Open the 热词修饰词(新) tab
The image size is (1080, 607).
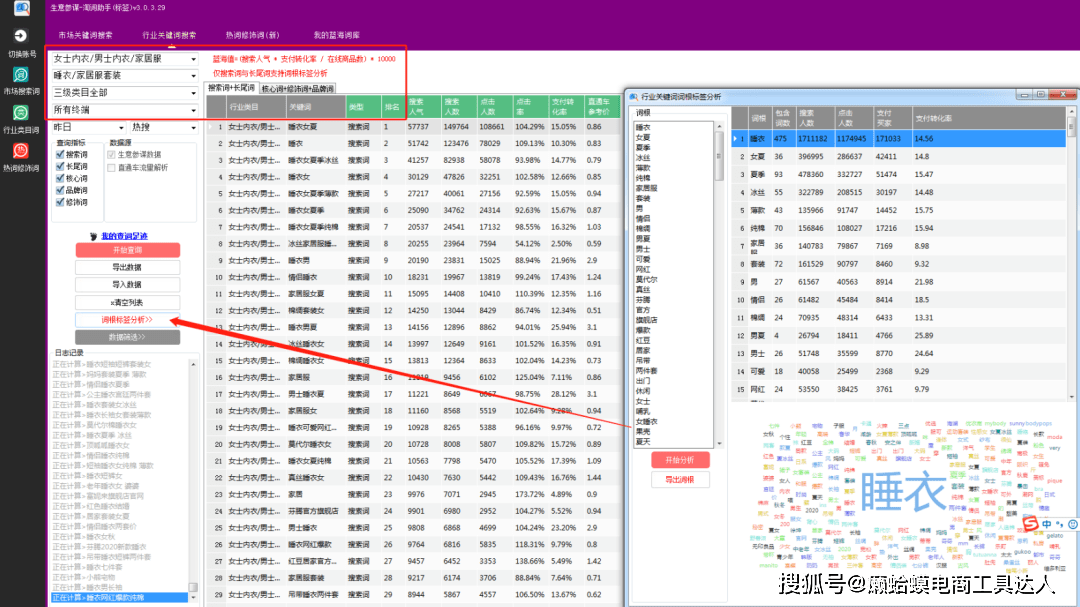coord(253,35)
